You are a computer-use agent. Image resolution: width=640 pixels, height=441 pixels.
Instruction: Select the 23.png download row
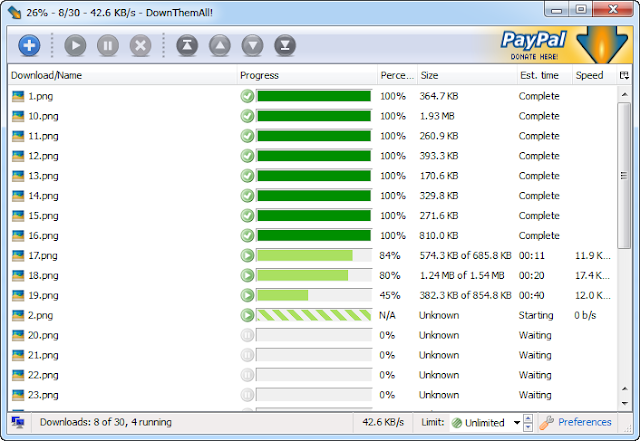[x=311, y=395]
